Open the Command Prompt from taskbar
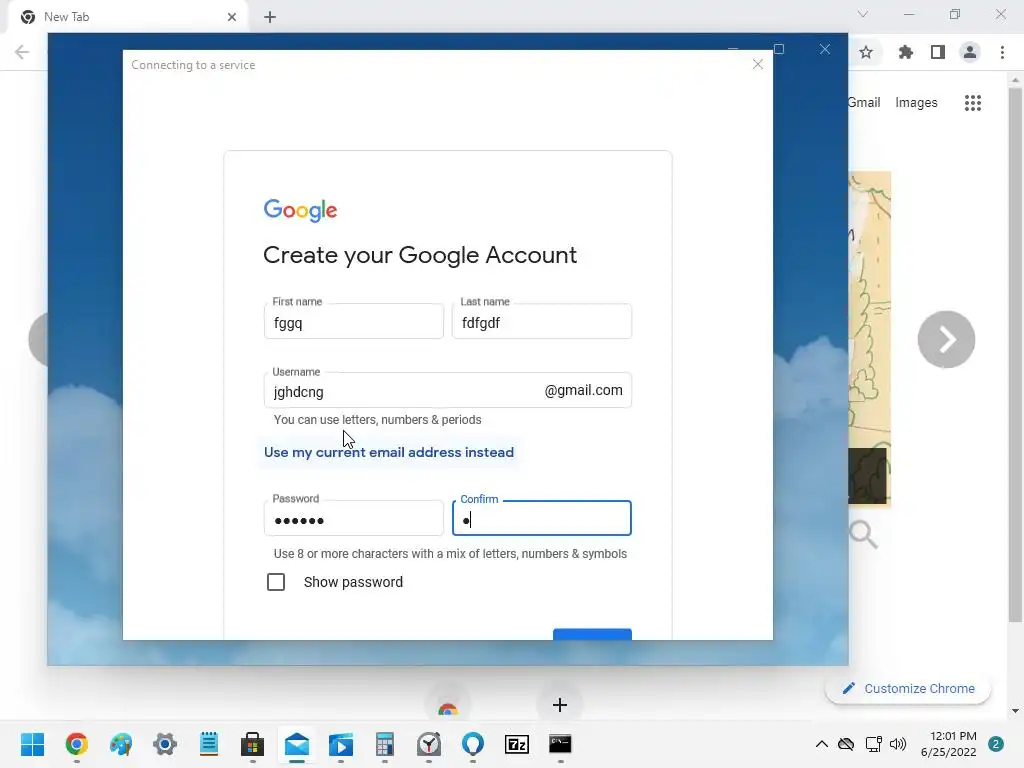The width and height of the screenshot is (1024, 768). [x=560, y=744]
